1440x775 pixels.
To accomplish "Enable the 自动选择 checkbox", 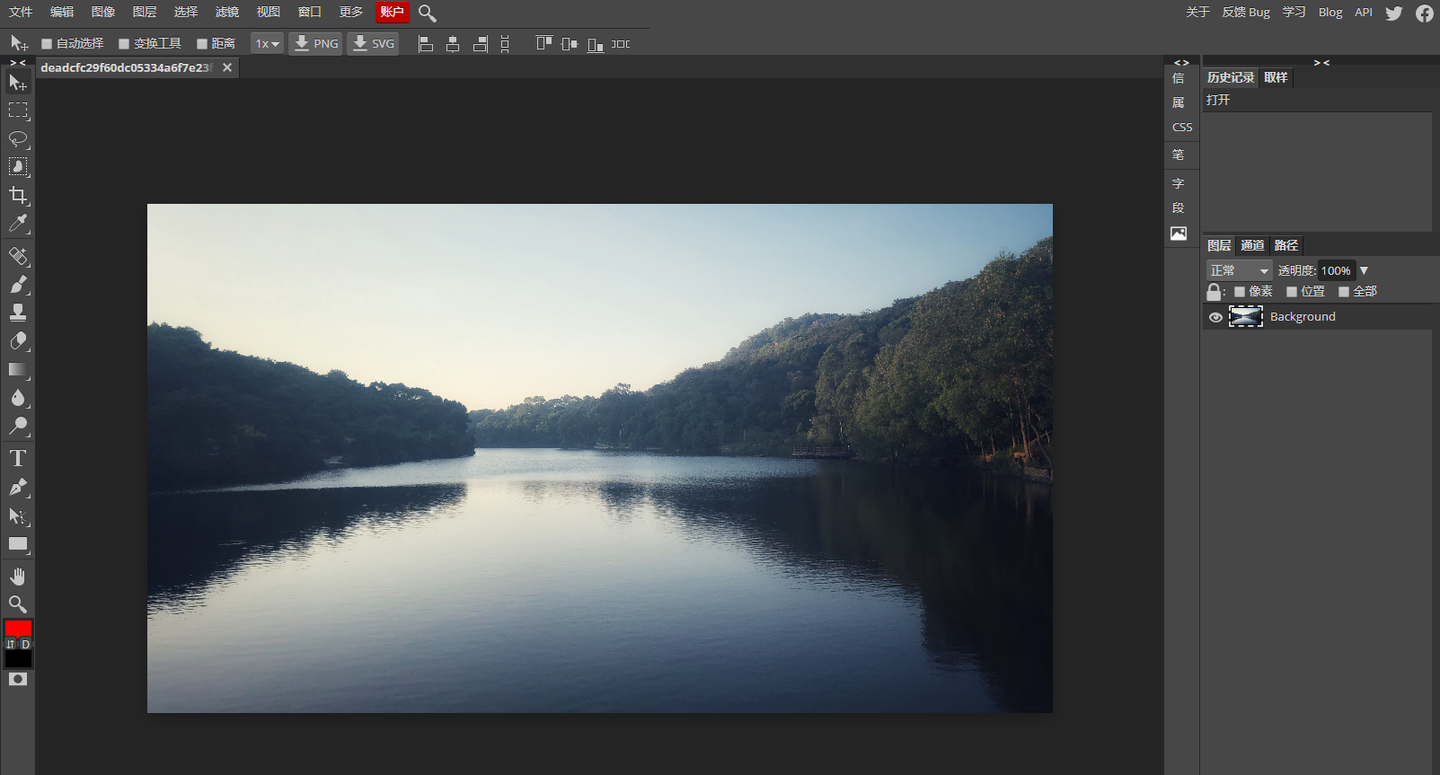I will tap(47, 44).
